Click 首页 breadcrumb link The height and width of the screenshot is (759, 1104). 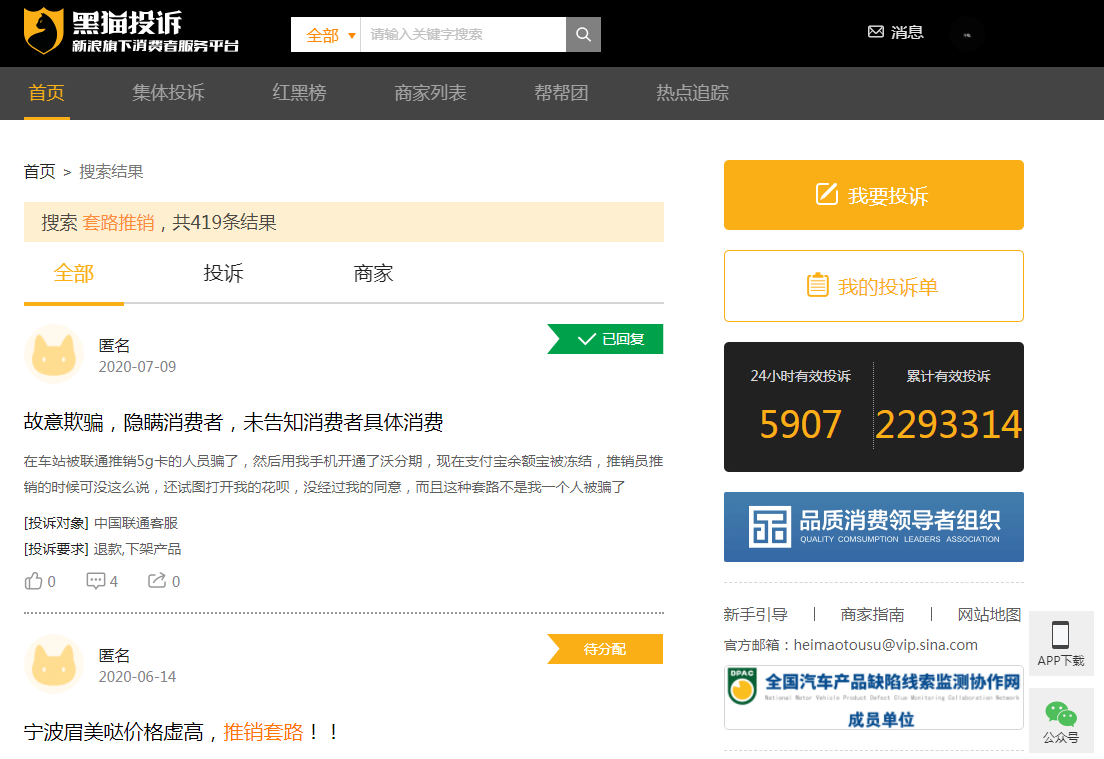(x=39, y=172)
